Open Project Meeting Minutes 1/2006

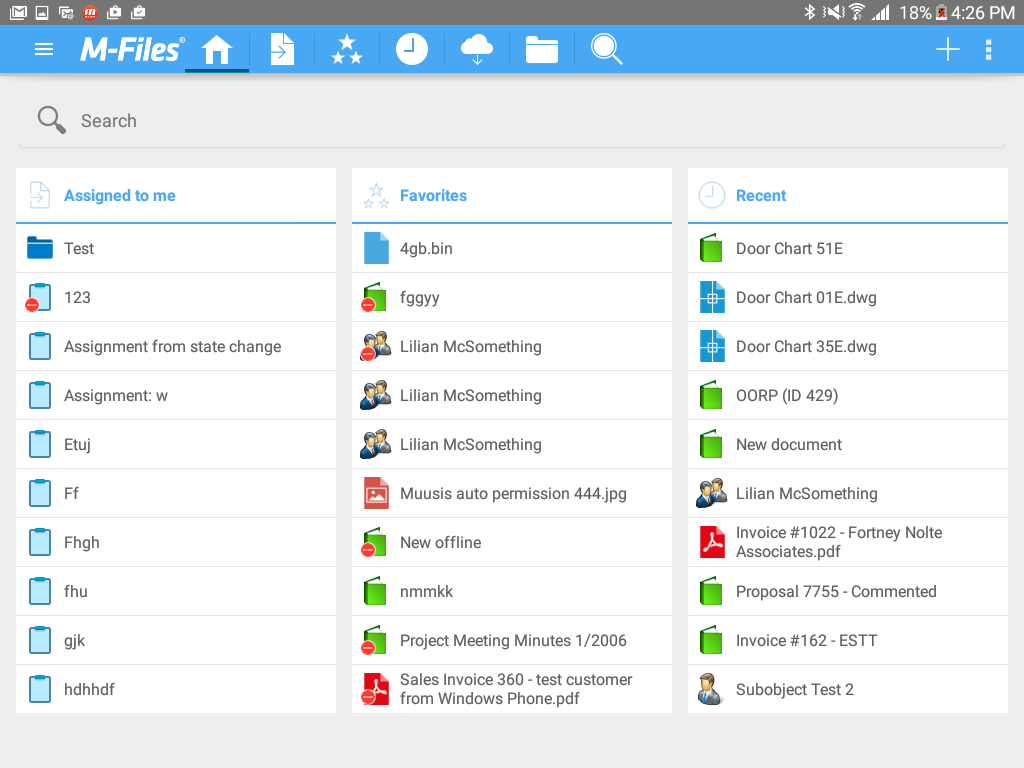tap(511, 640)
